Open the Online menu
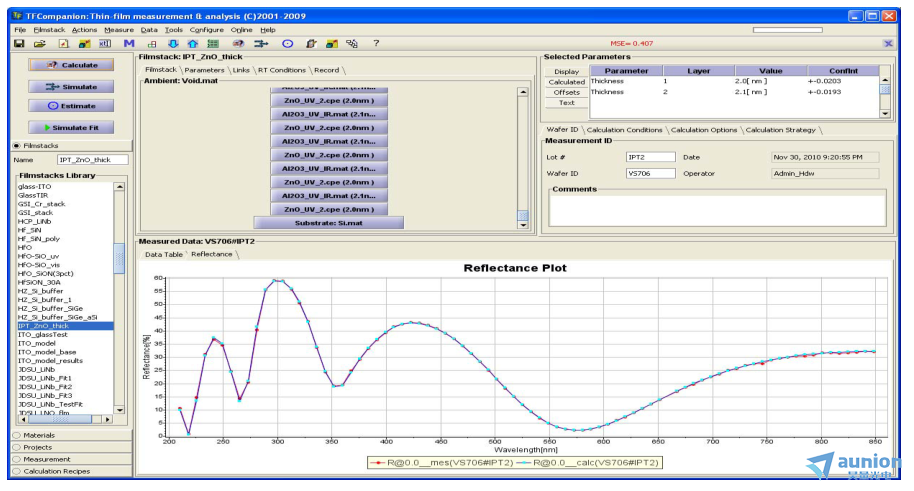 pos(241,30)
